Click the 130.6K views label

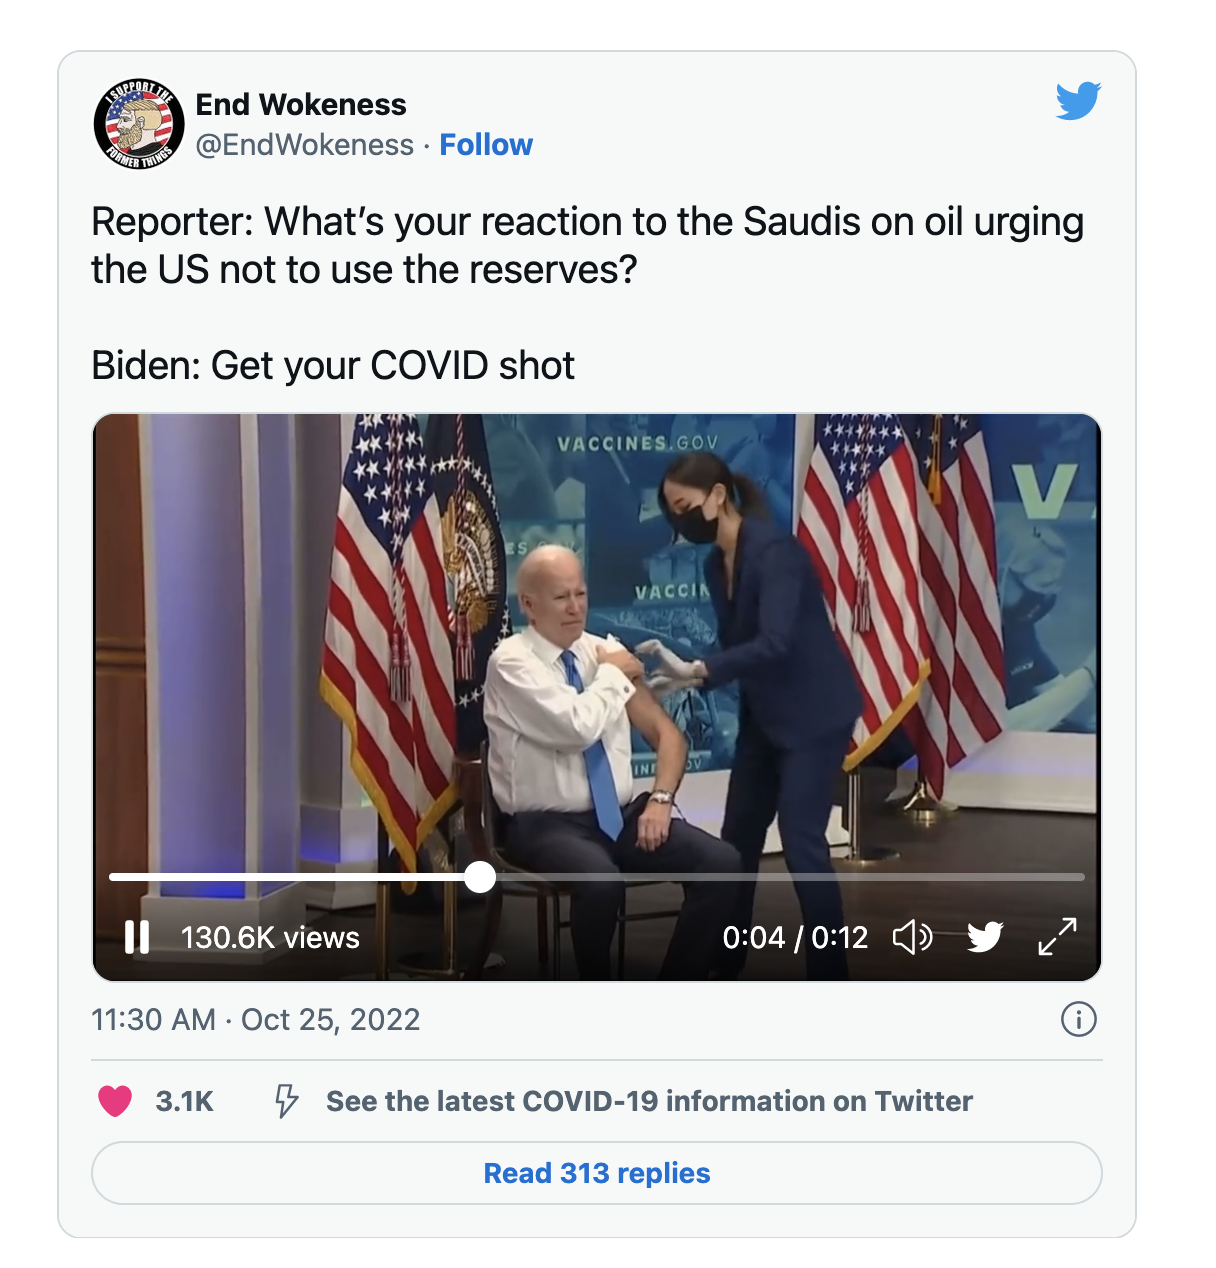270,937
